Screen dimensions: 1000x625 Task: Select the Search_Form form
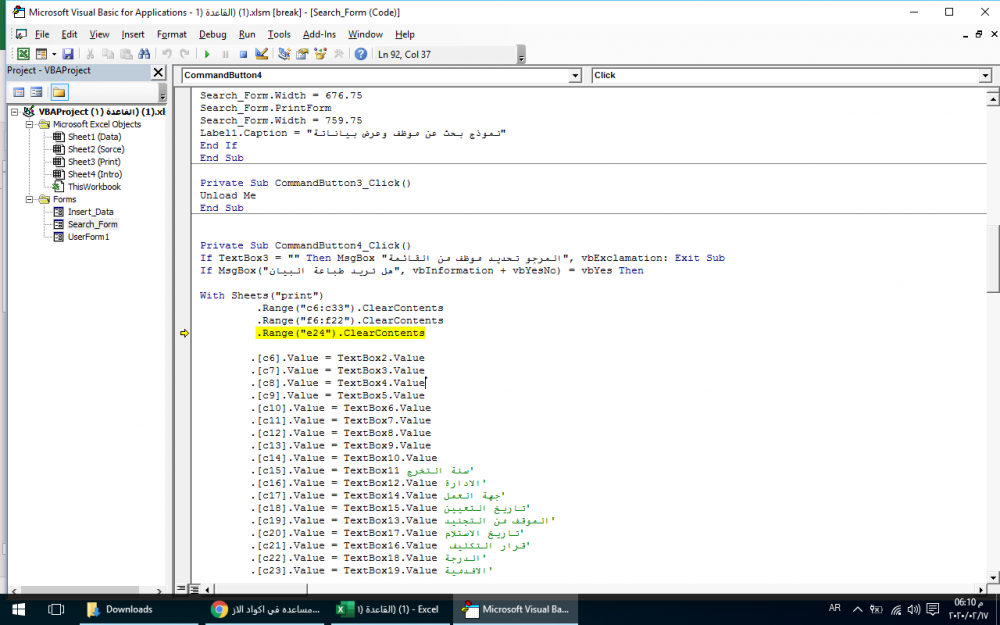pos(92,224)
